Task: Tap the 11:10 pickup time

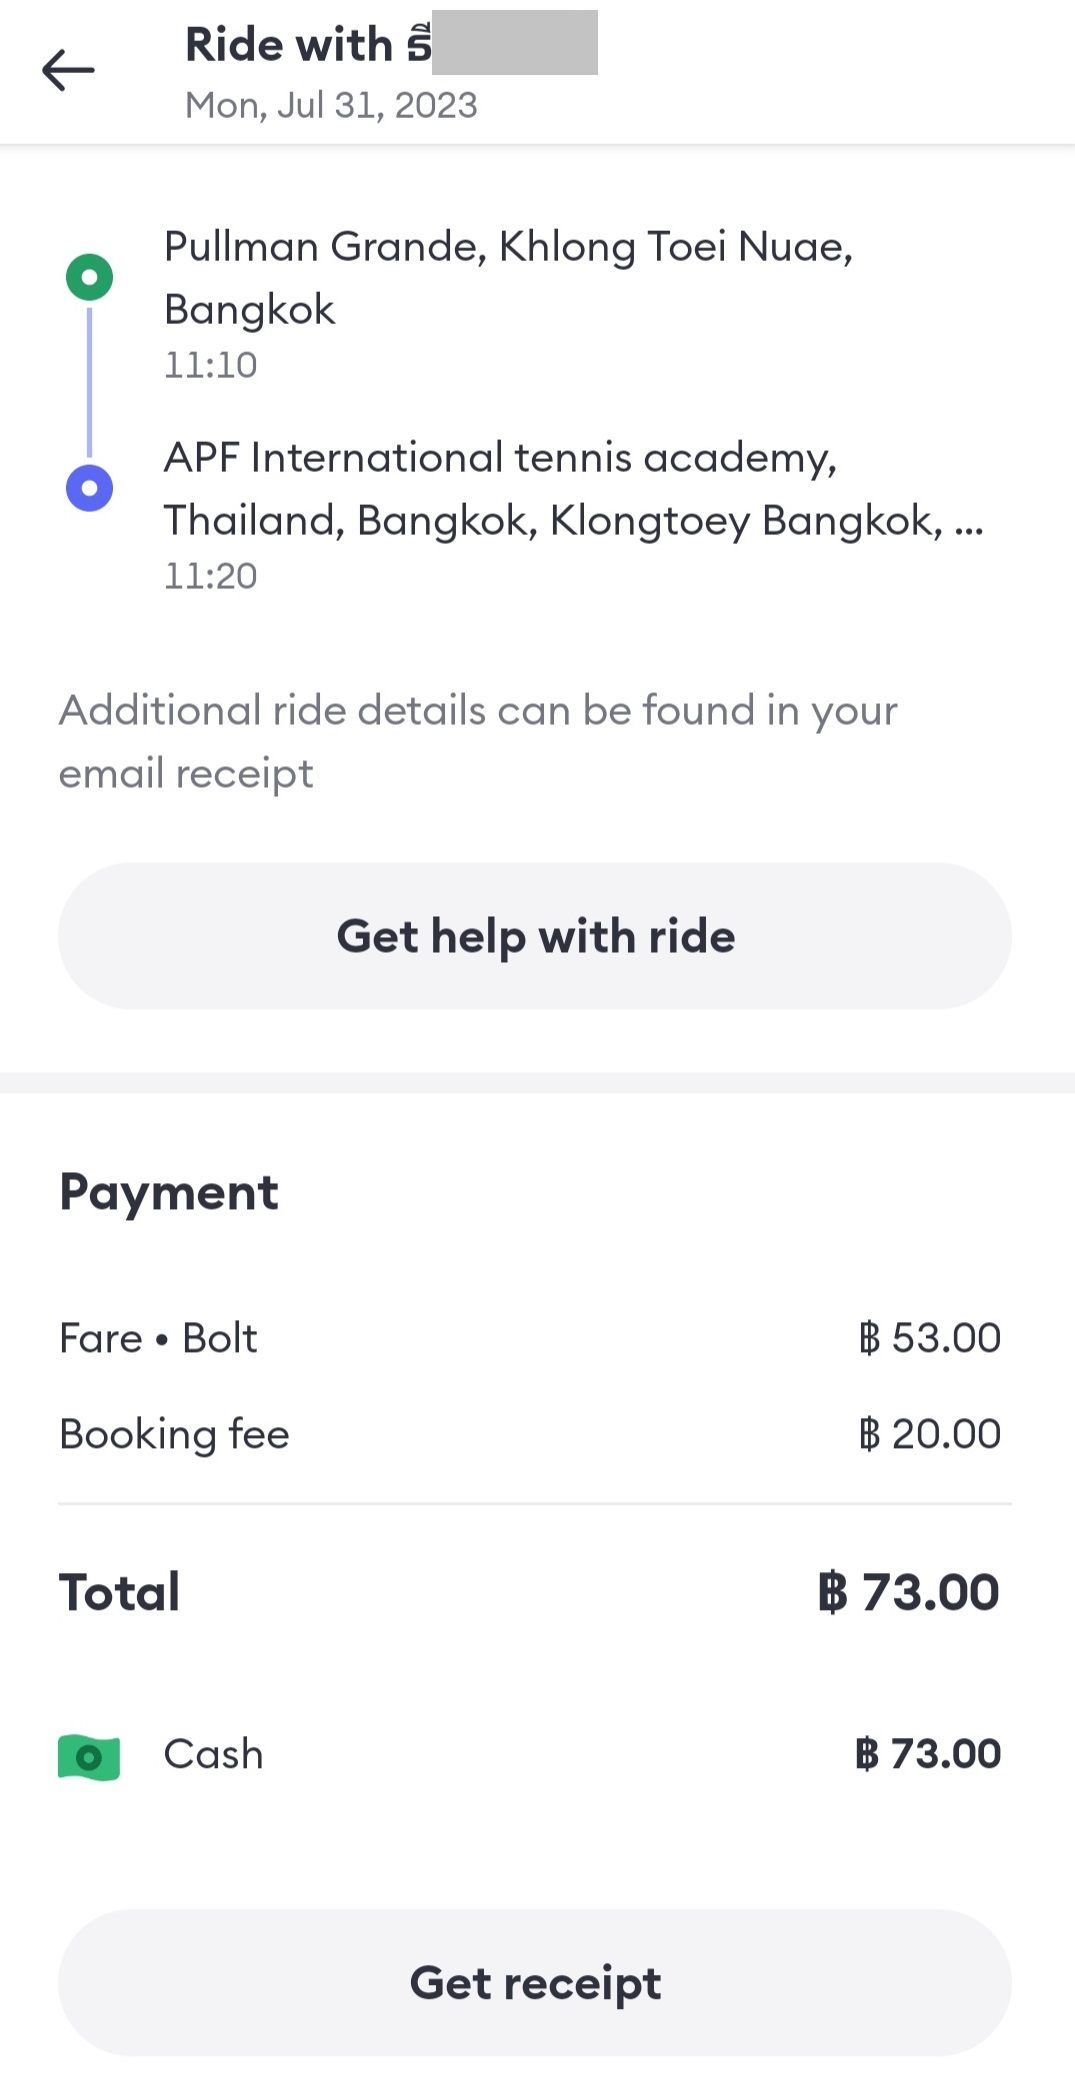Action: coord(210,365)
